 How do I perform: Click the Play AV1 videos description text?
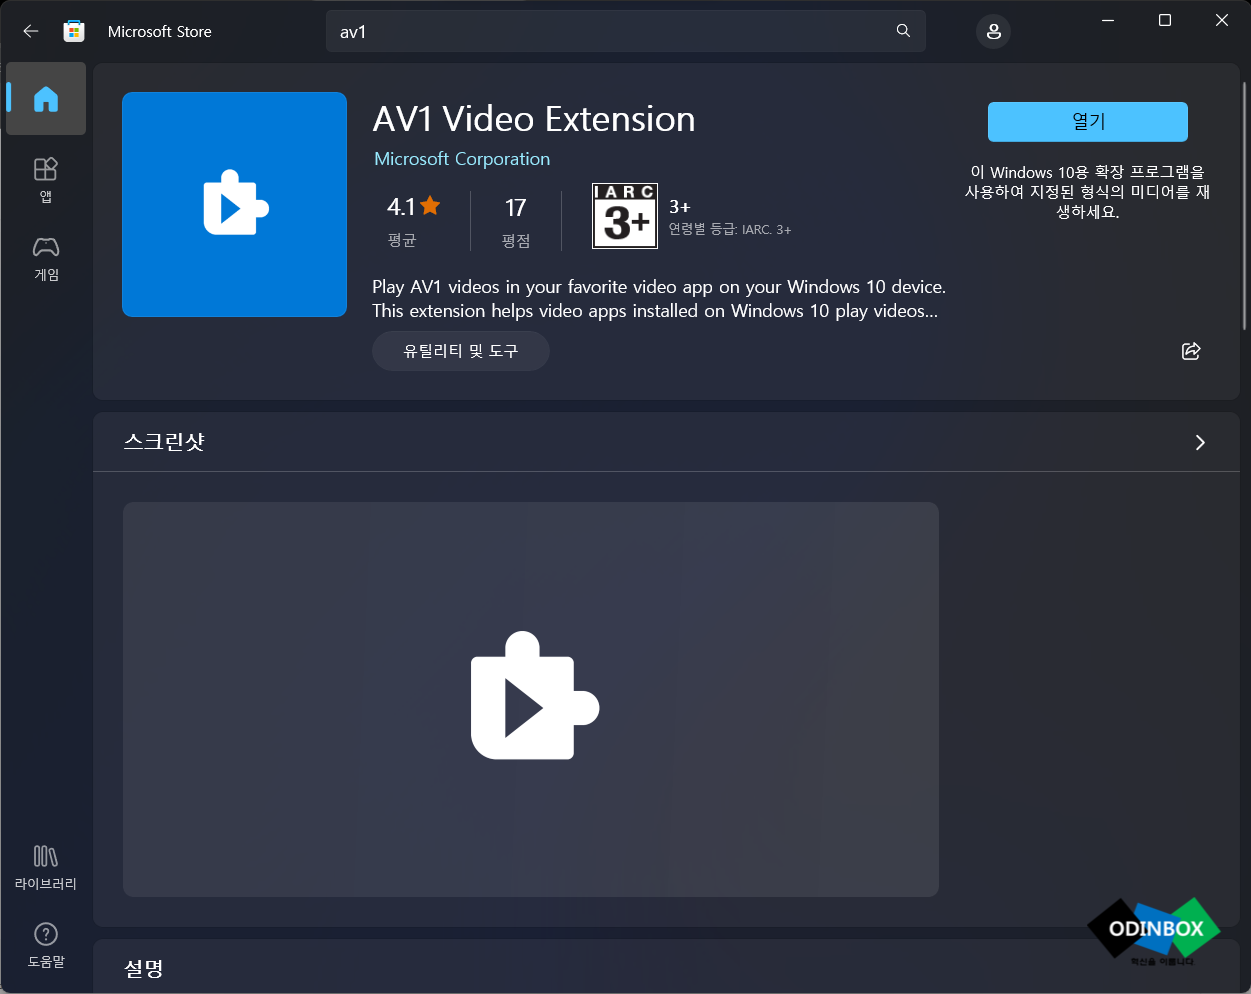[x=659, y=299]
